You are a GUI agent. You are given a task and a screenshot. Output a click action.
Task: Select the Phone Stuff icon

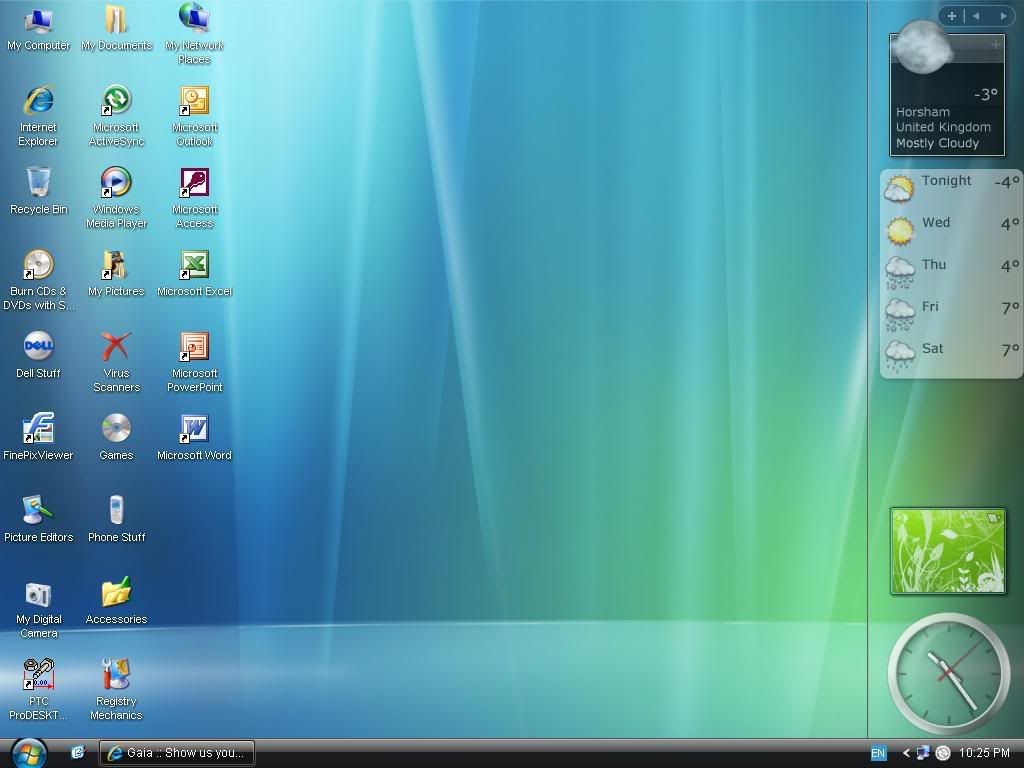point(116,519)
